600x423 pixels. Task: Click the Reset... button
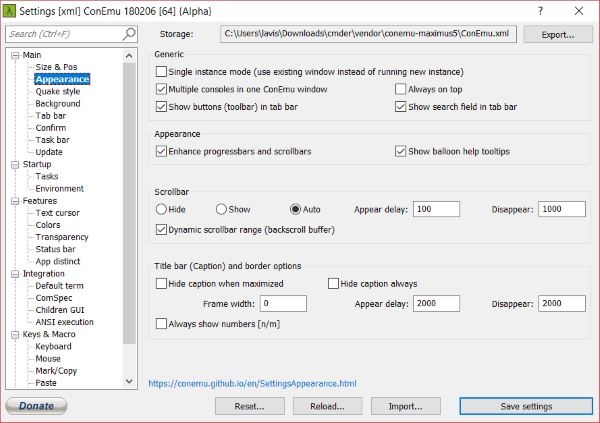pos(249,406)
